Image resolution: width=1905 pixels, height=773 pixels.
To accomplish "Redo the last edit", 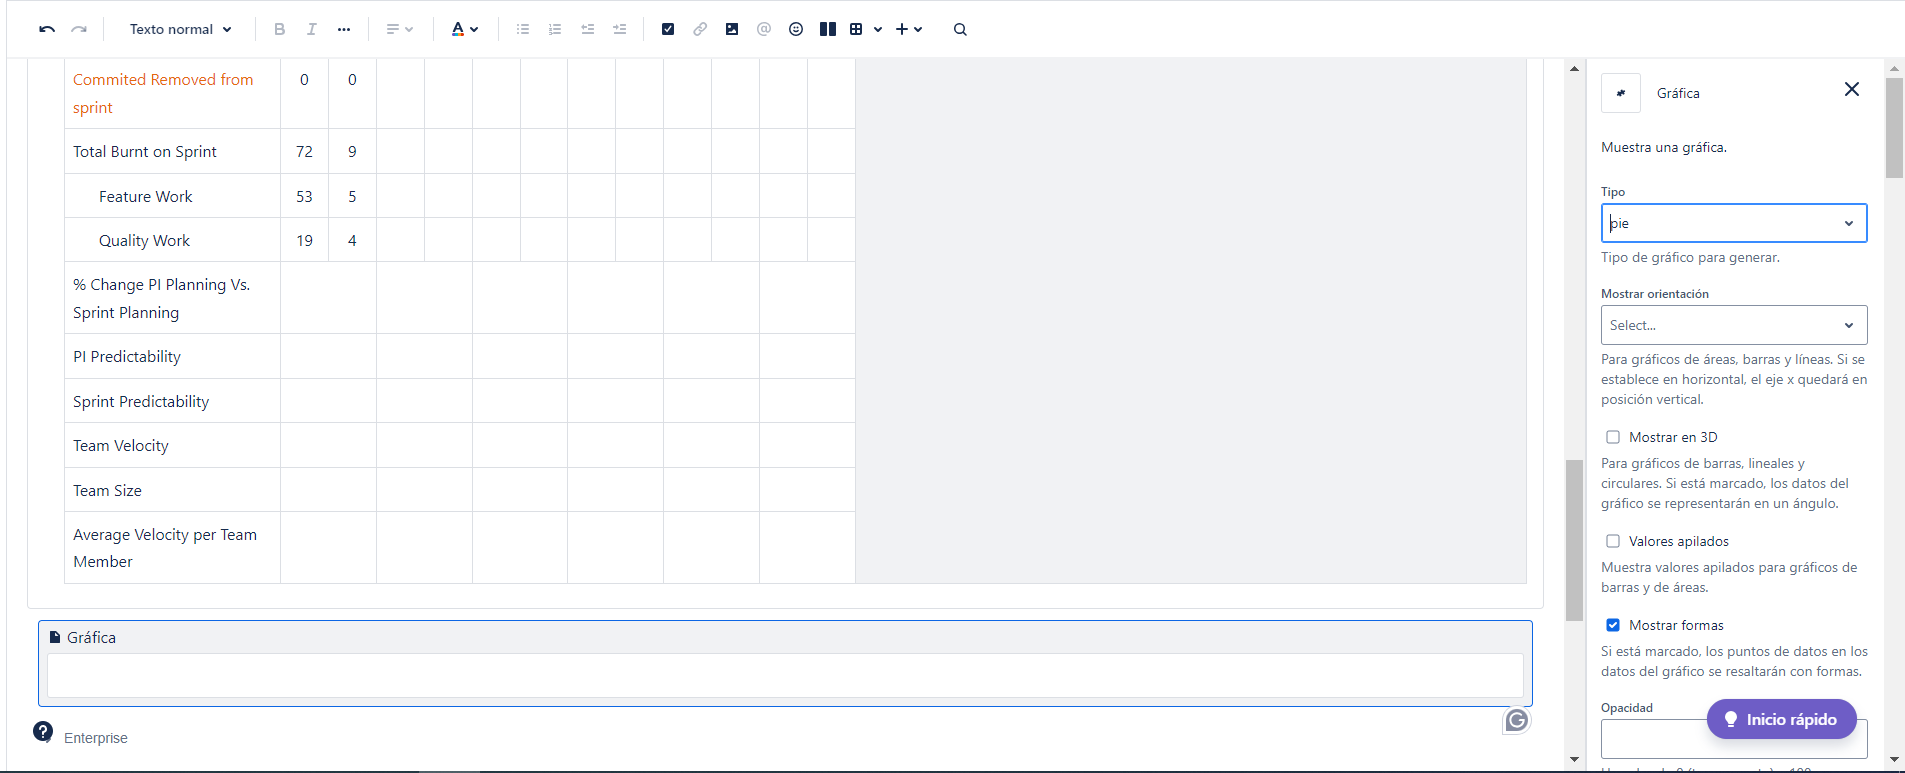I will pos(79,29).
